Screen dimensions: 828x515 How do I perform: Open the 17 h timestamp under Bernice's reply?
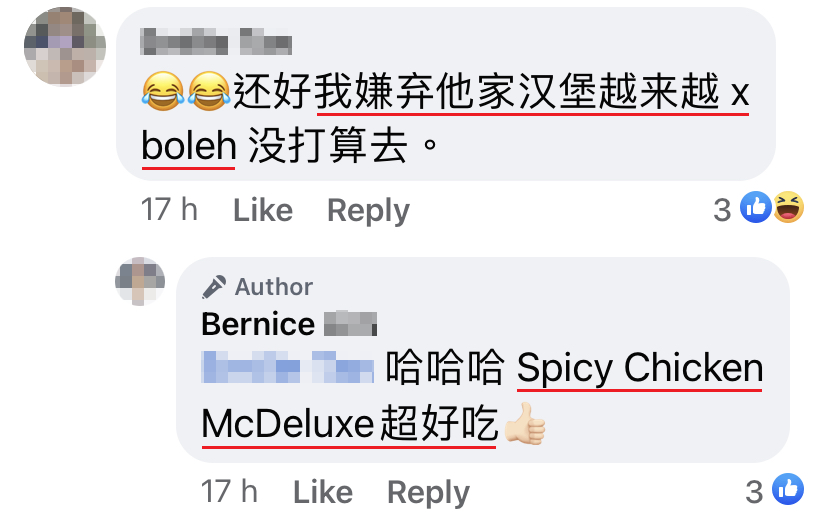click(229, 492)
